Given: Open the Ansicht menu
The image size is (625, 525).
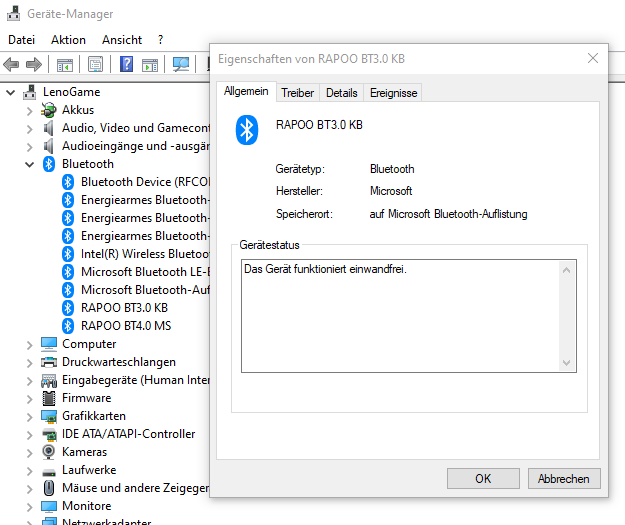Looking at the screenshot, I should tap(122, 40).
